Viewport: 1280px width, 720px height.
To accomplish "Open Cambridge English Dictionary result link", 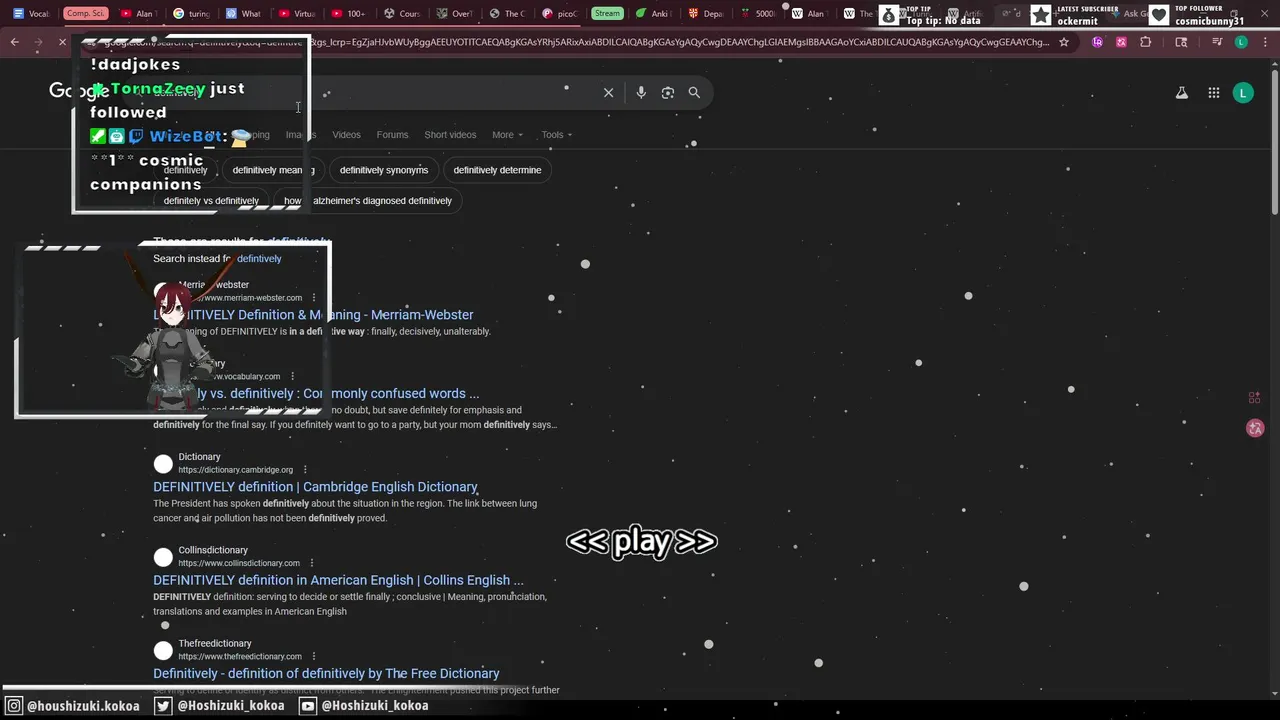I will tap(315, 487).
